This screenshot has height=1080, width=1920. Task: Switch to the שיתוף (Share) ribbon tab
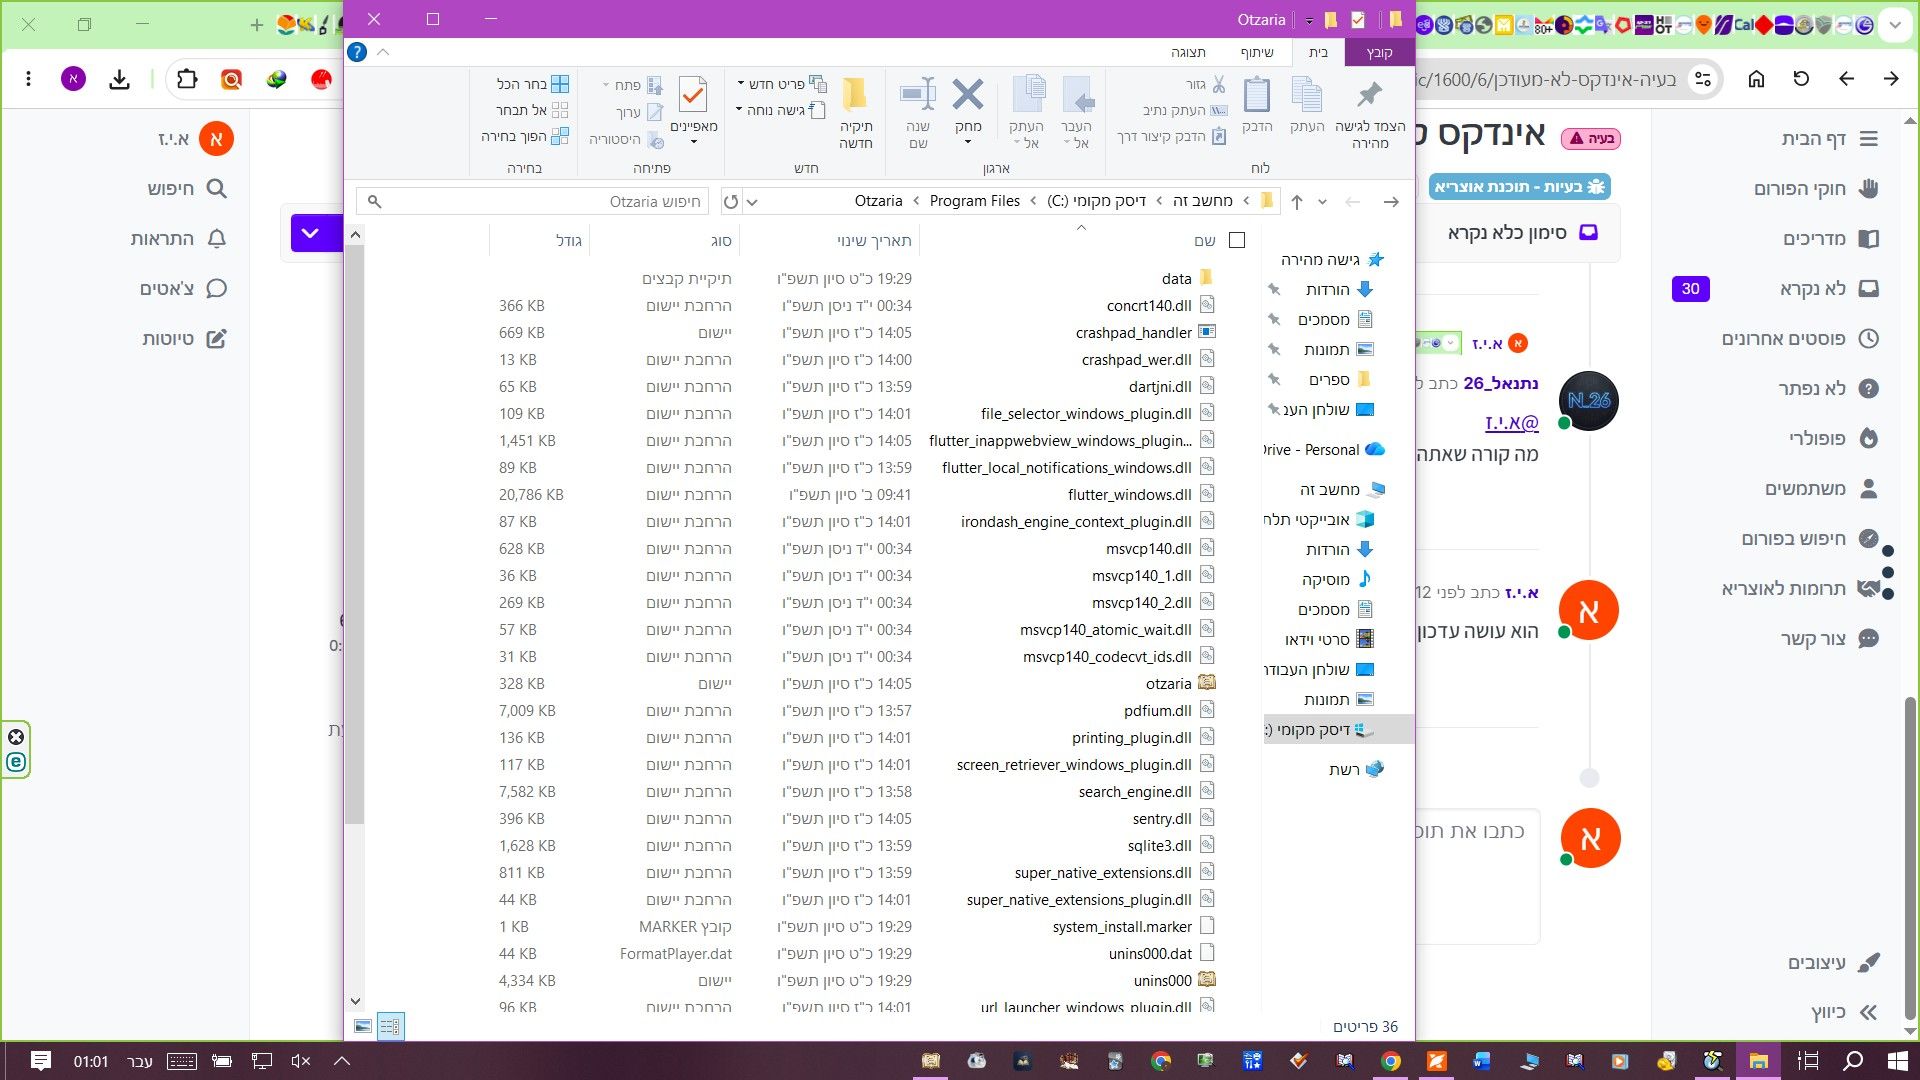1257,52
